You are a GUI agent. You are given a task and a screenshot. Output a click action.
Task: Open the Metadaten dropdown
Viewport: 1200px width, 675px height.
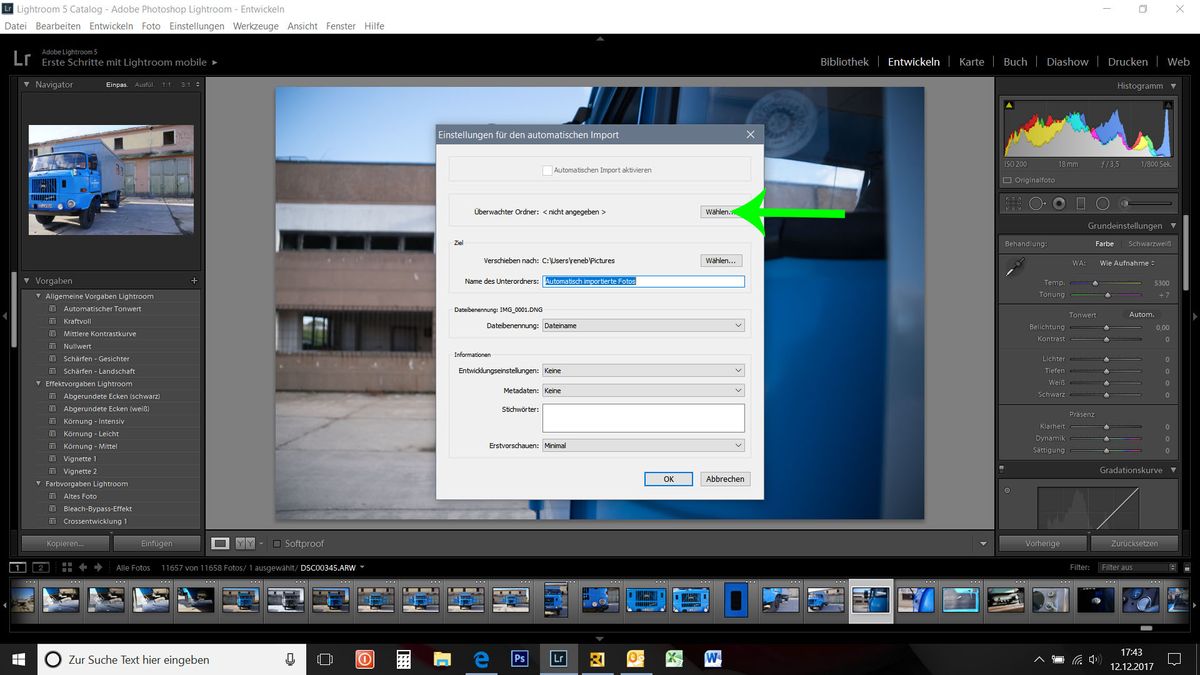(643, 390)
